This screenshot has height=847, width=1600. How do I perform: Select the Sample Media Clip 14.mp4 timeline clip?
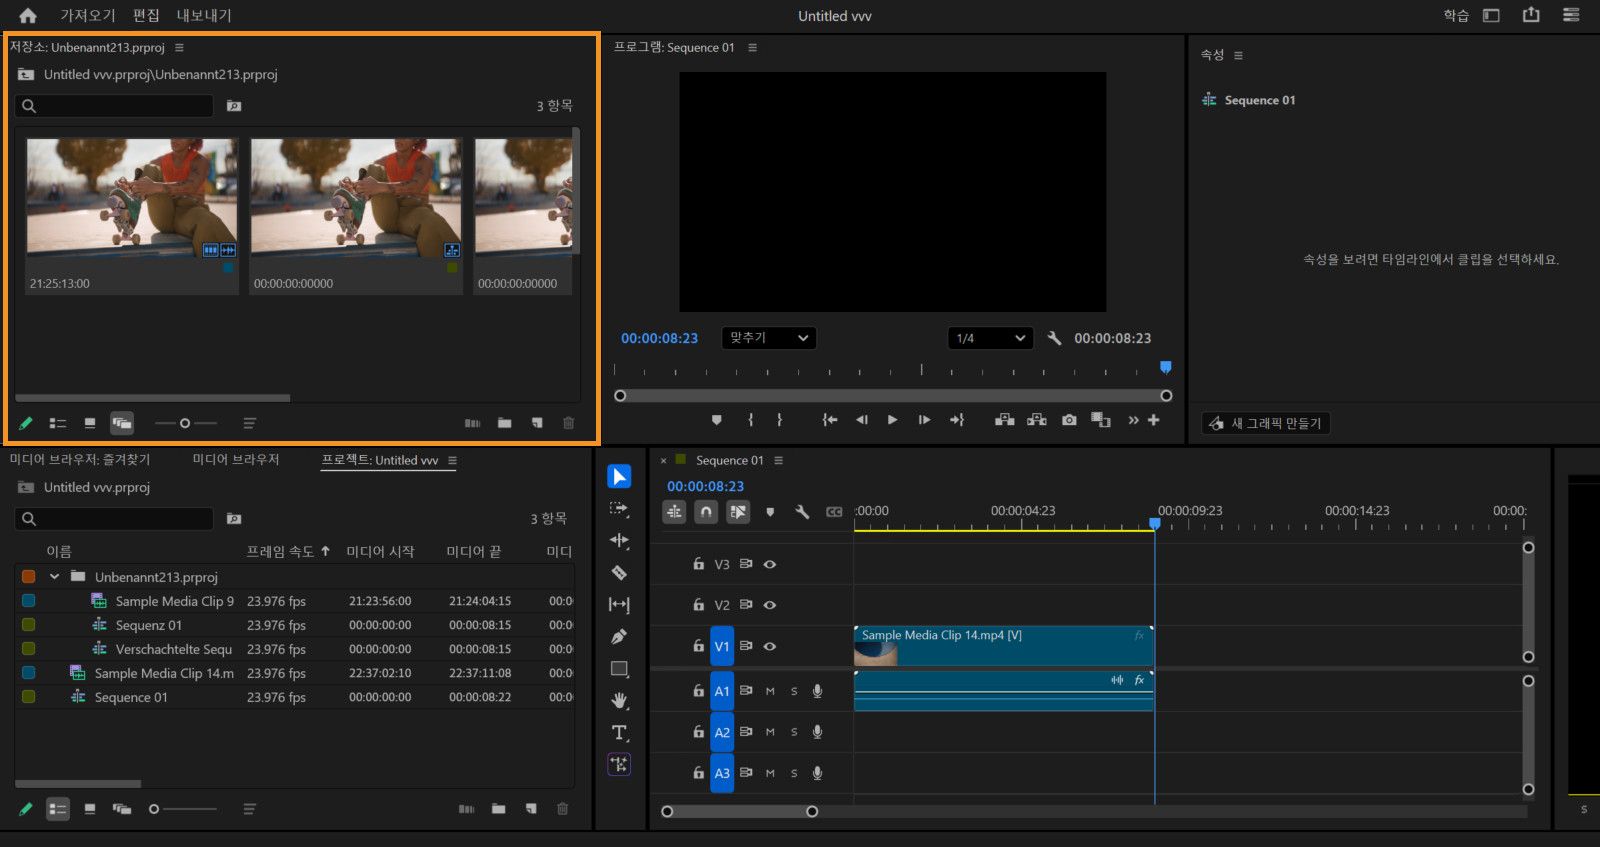click(1000, 646)
